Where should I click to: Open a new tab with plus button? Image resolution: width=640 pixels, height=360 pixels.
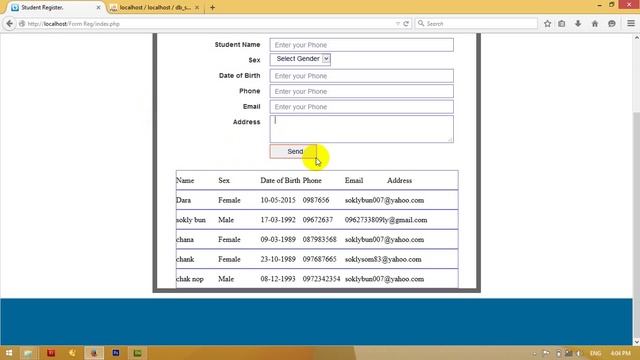[212, 7]
